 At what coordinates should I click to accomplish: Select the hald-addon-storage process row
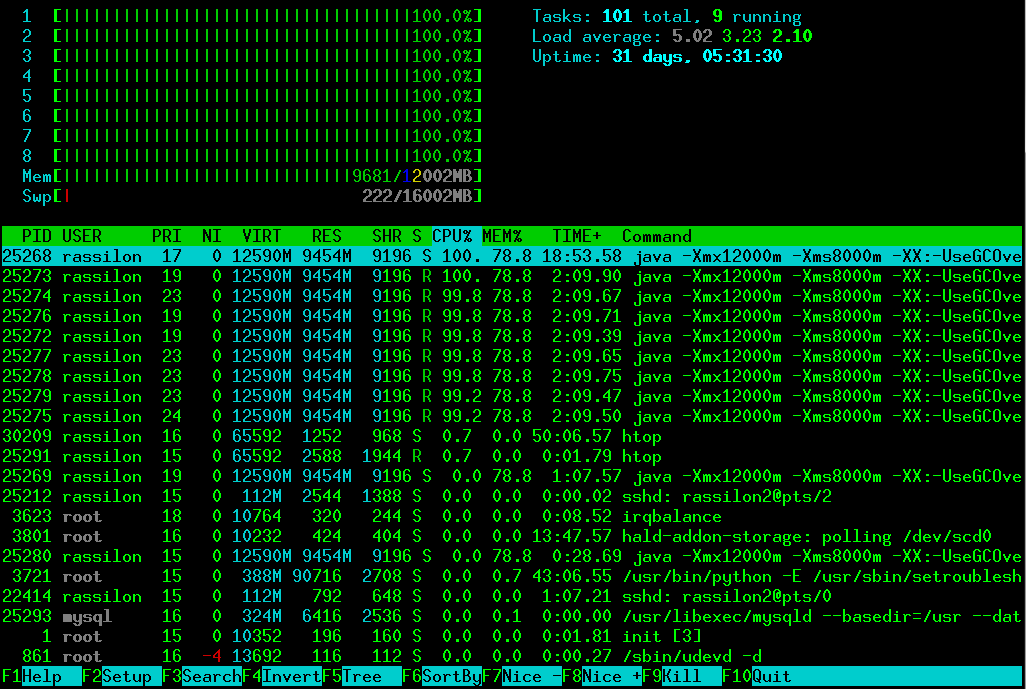click(x=512, y=536)
